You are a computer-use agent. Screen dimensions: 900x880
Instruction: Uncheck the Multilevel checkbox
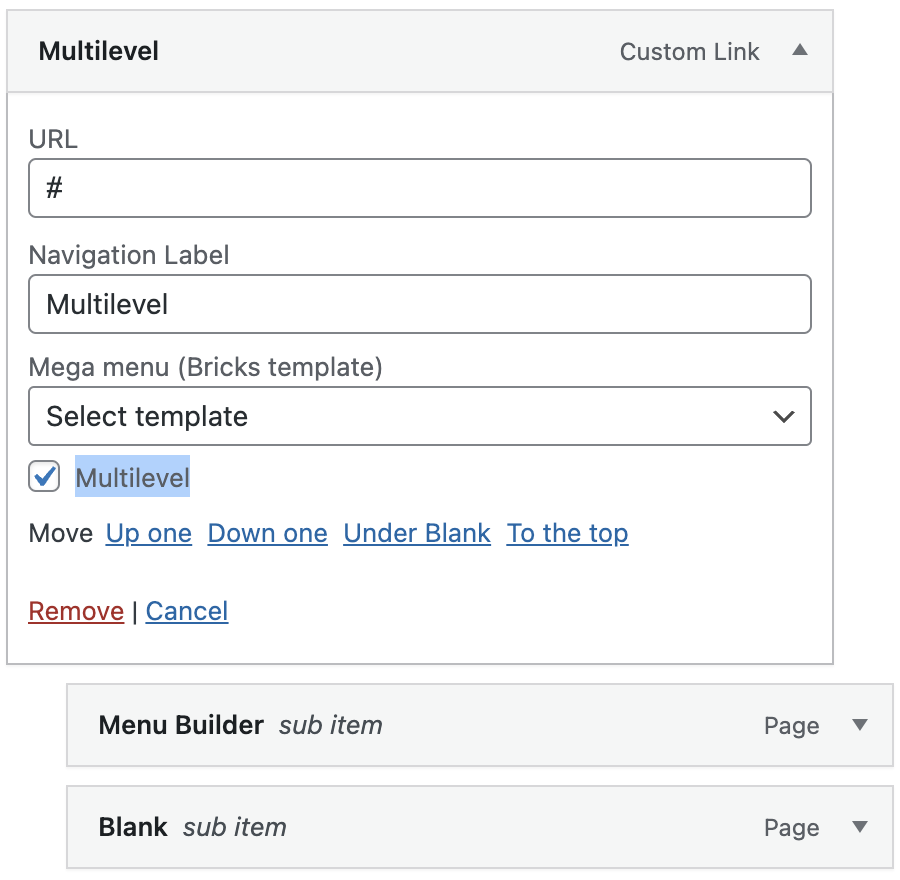point(45,477)
